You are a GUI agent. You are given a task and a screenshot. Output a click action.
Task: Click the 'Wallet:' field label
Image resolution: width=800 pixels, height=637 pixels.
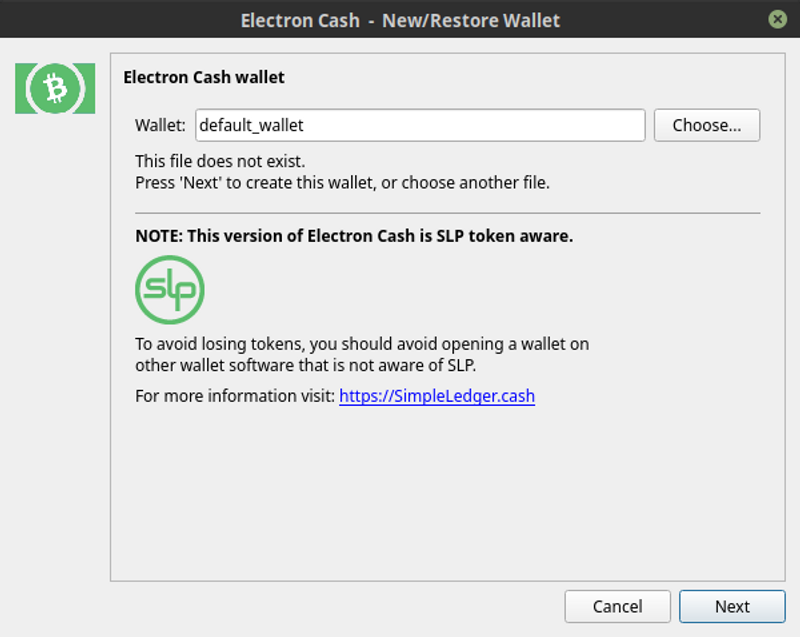pyautogui.click(x=160, y=125)
